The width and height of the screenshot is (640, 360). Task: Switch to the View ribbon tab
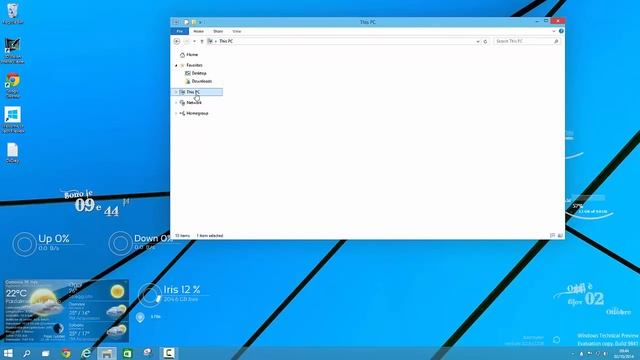(x=237, y=31)
